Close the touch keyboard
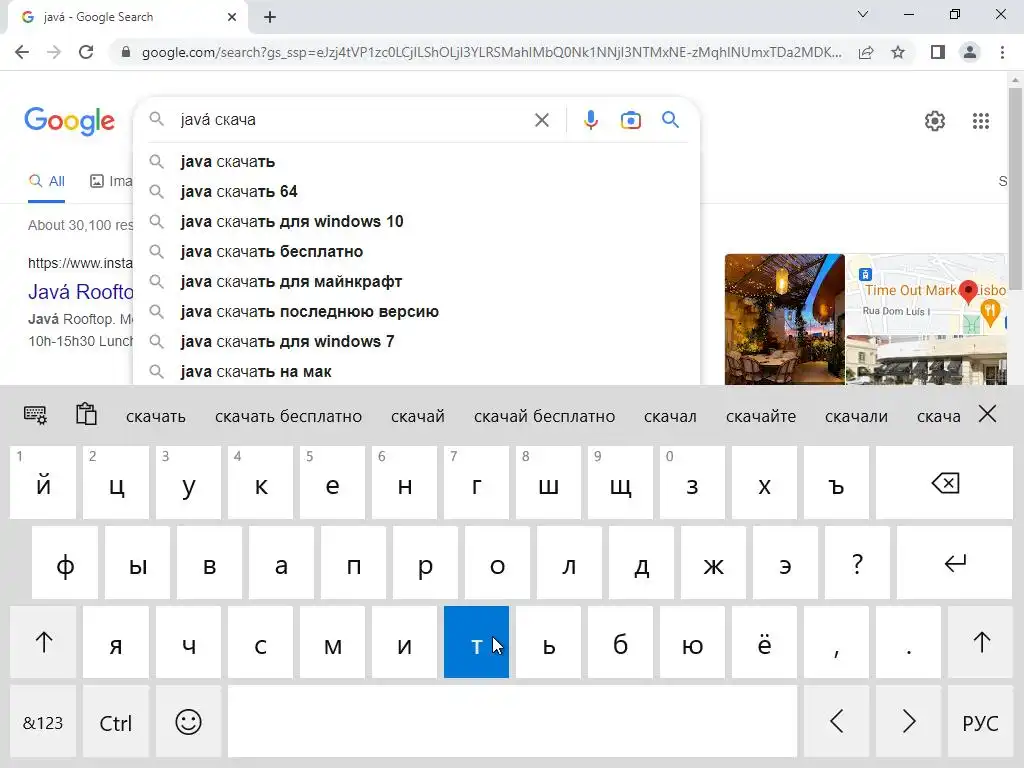Image resolution: width=1024 pixels, height=768 pixels. click(x=987, y=413)
